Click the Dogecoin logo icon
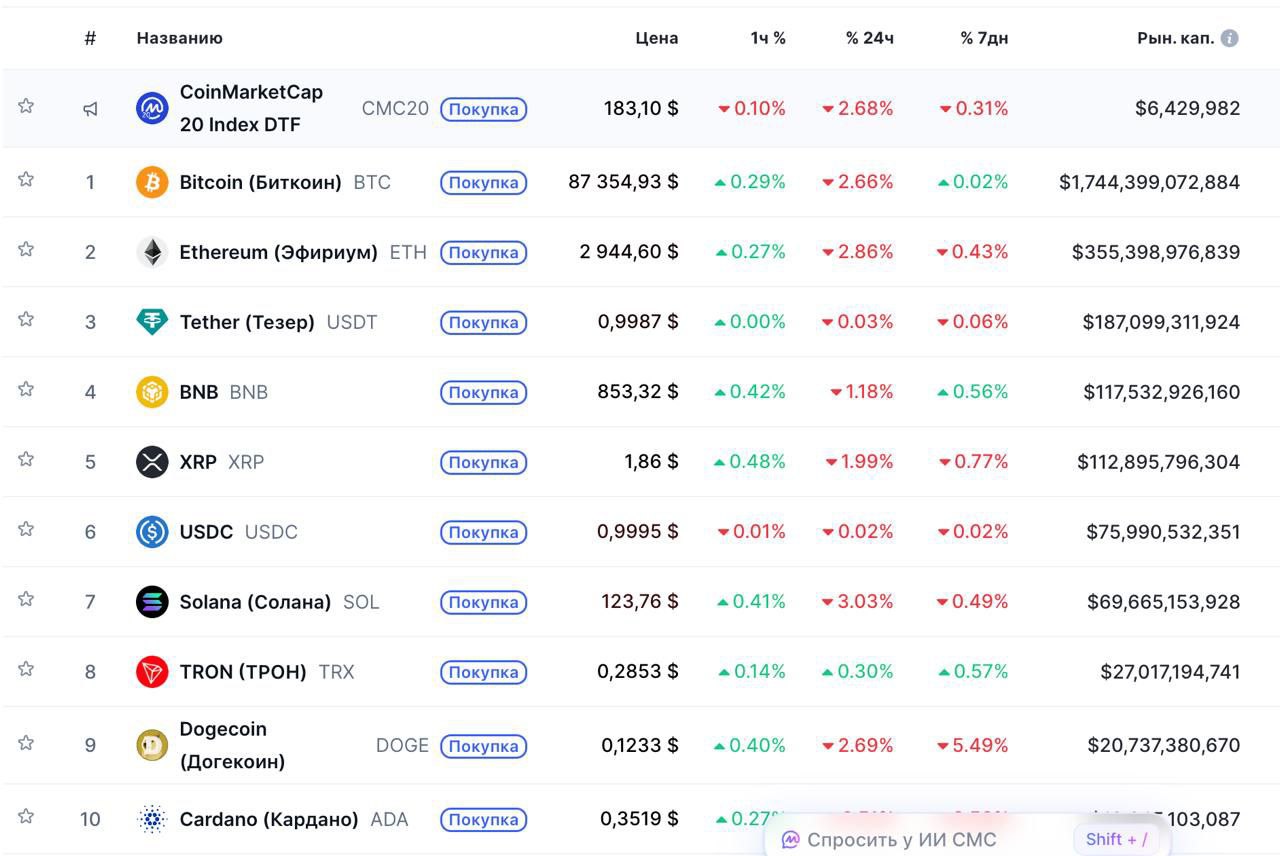The width and height of the screenshot is (1280, 856). tap(152, 745)
